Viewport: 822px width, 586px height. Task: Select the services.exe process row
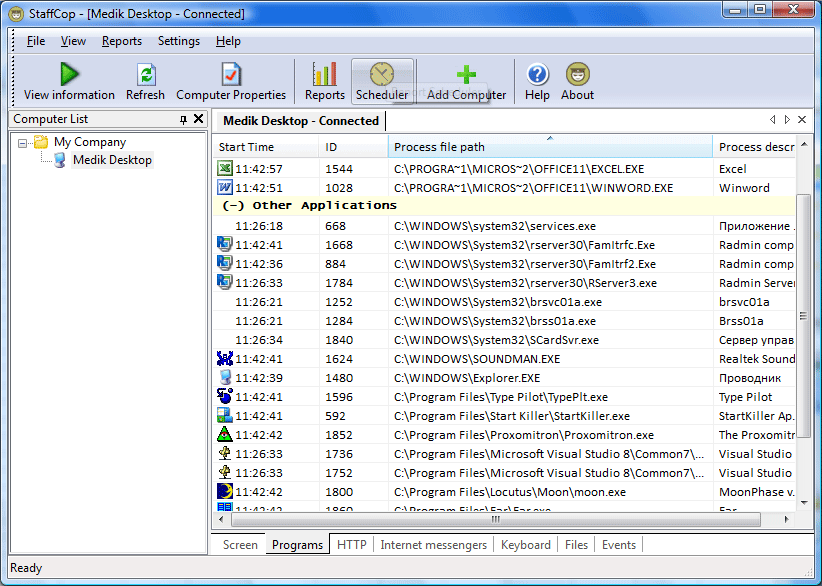coord(504,226)
